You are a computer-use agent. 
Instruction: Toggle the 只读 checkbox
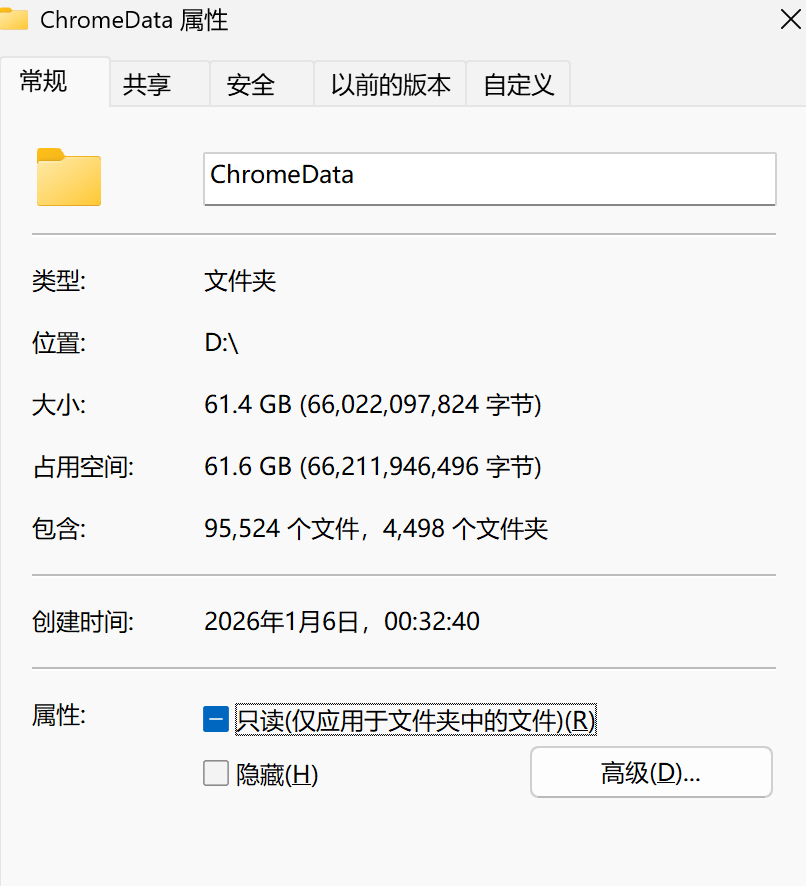216,719
